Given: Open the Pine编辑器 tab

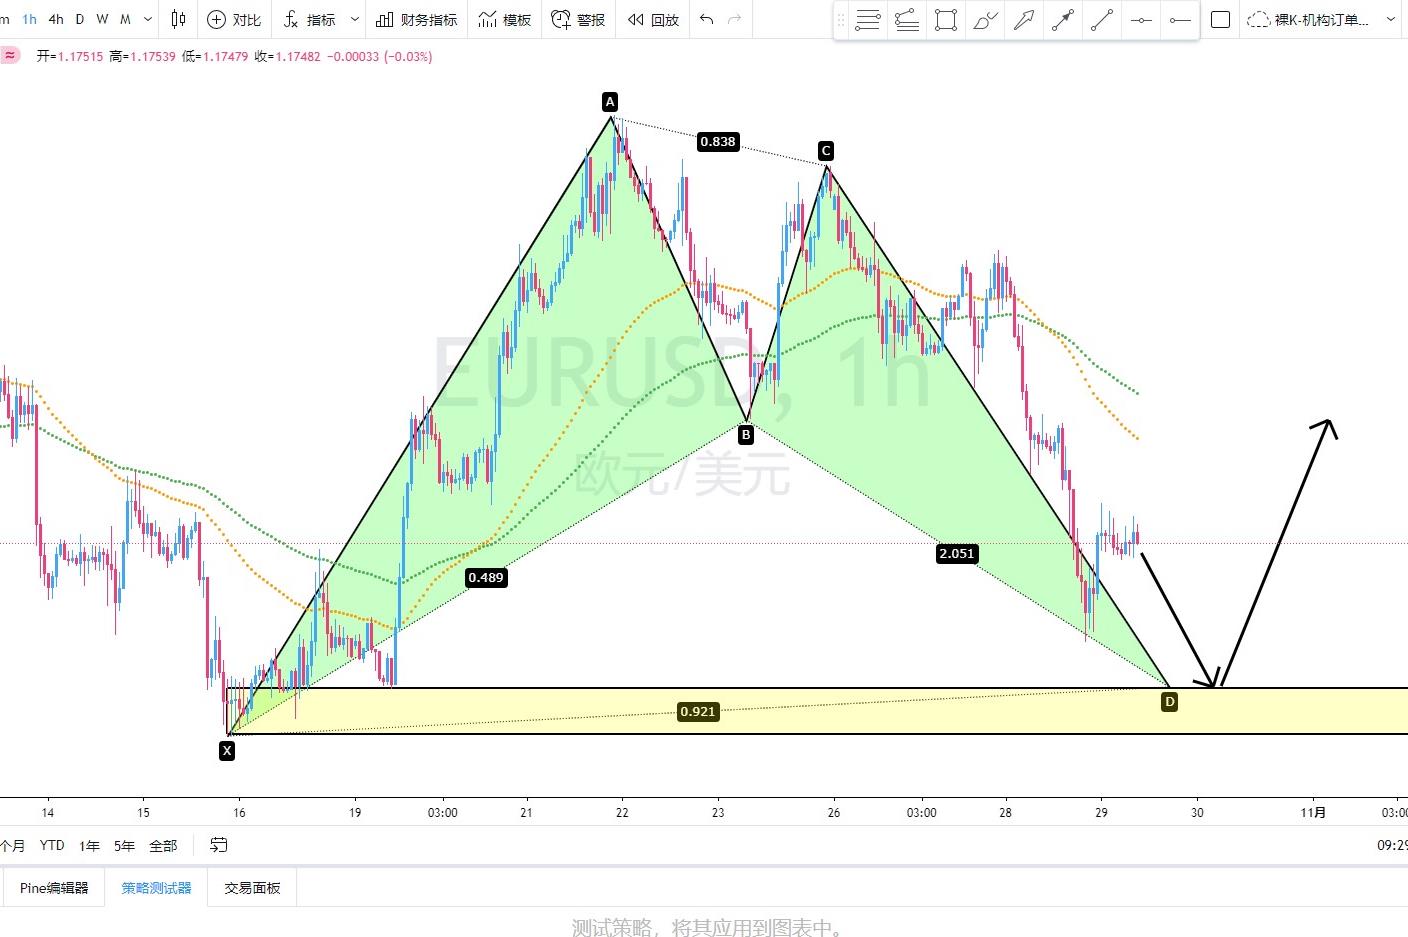Looking at the screenshot, I should [54, 888].
